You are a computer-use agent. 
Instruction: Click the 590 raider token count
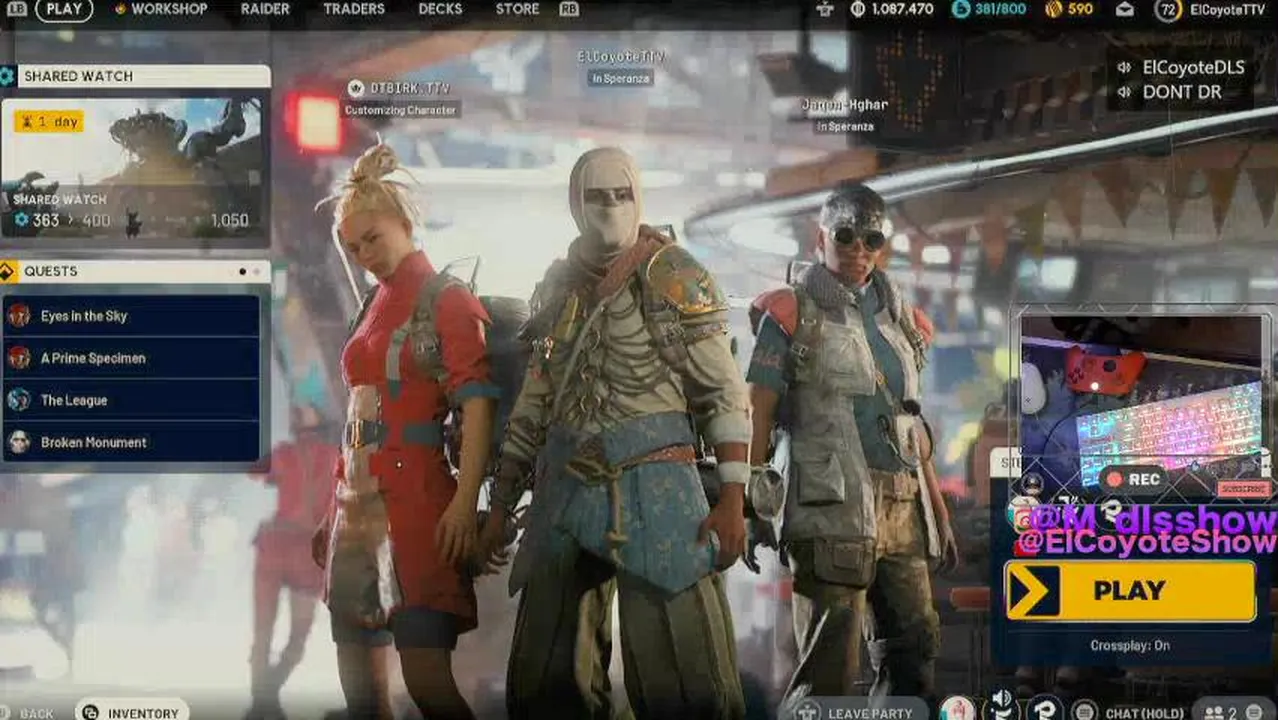pos(1080,9)
